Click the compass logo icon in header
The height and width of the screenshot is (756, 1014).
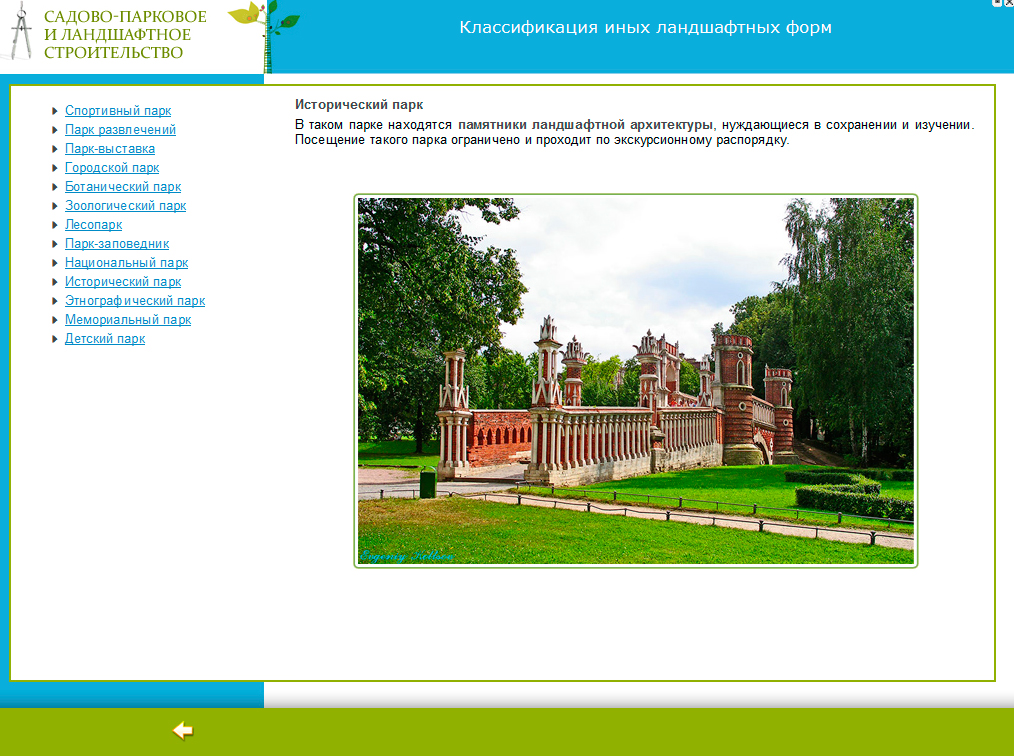pos(21,32)
